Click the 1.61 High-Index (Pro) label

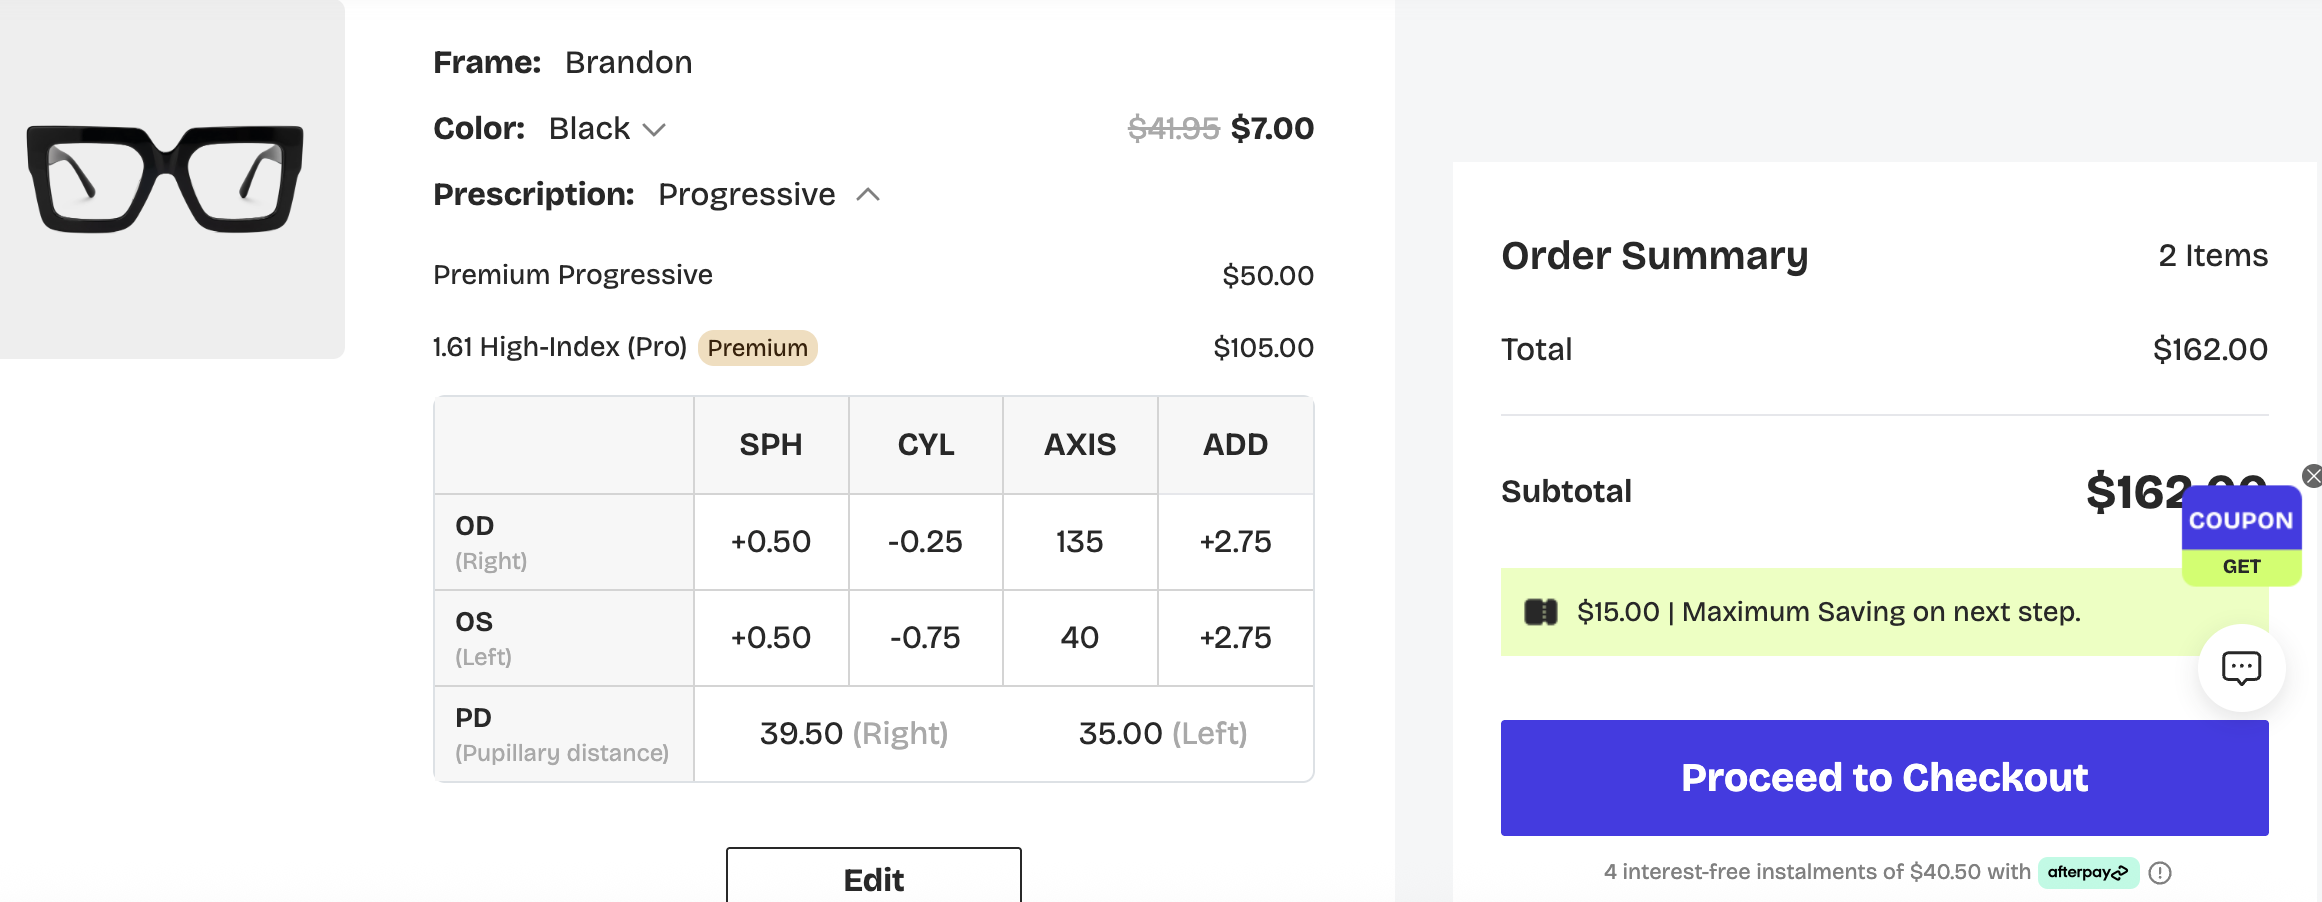pyautogui.click(x=559, y=348)
